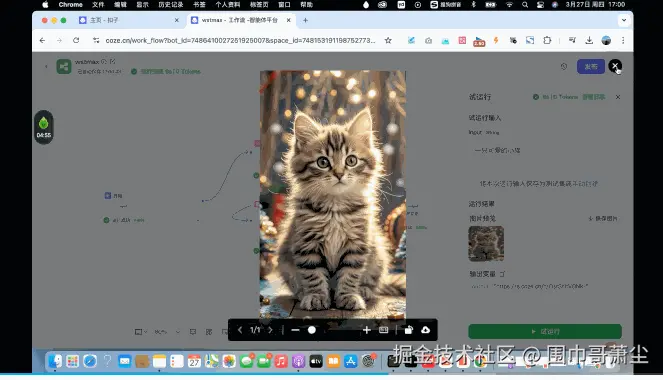Open Safari from the Dock
This screenshot has width=663, height=380.
(x=90, y=361)
